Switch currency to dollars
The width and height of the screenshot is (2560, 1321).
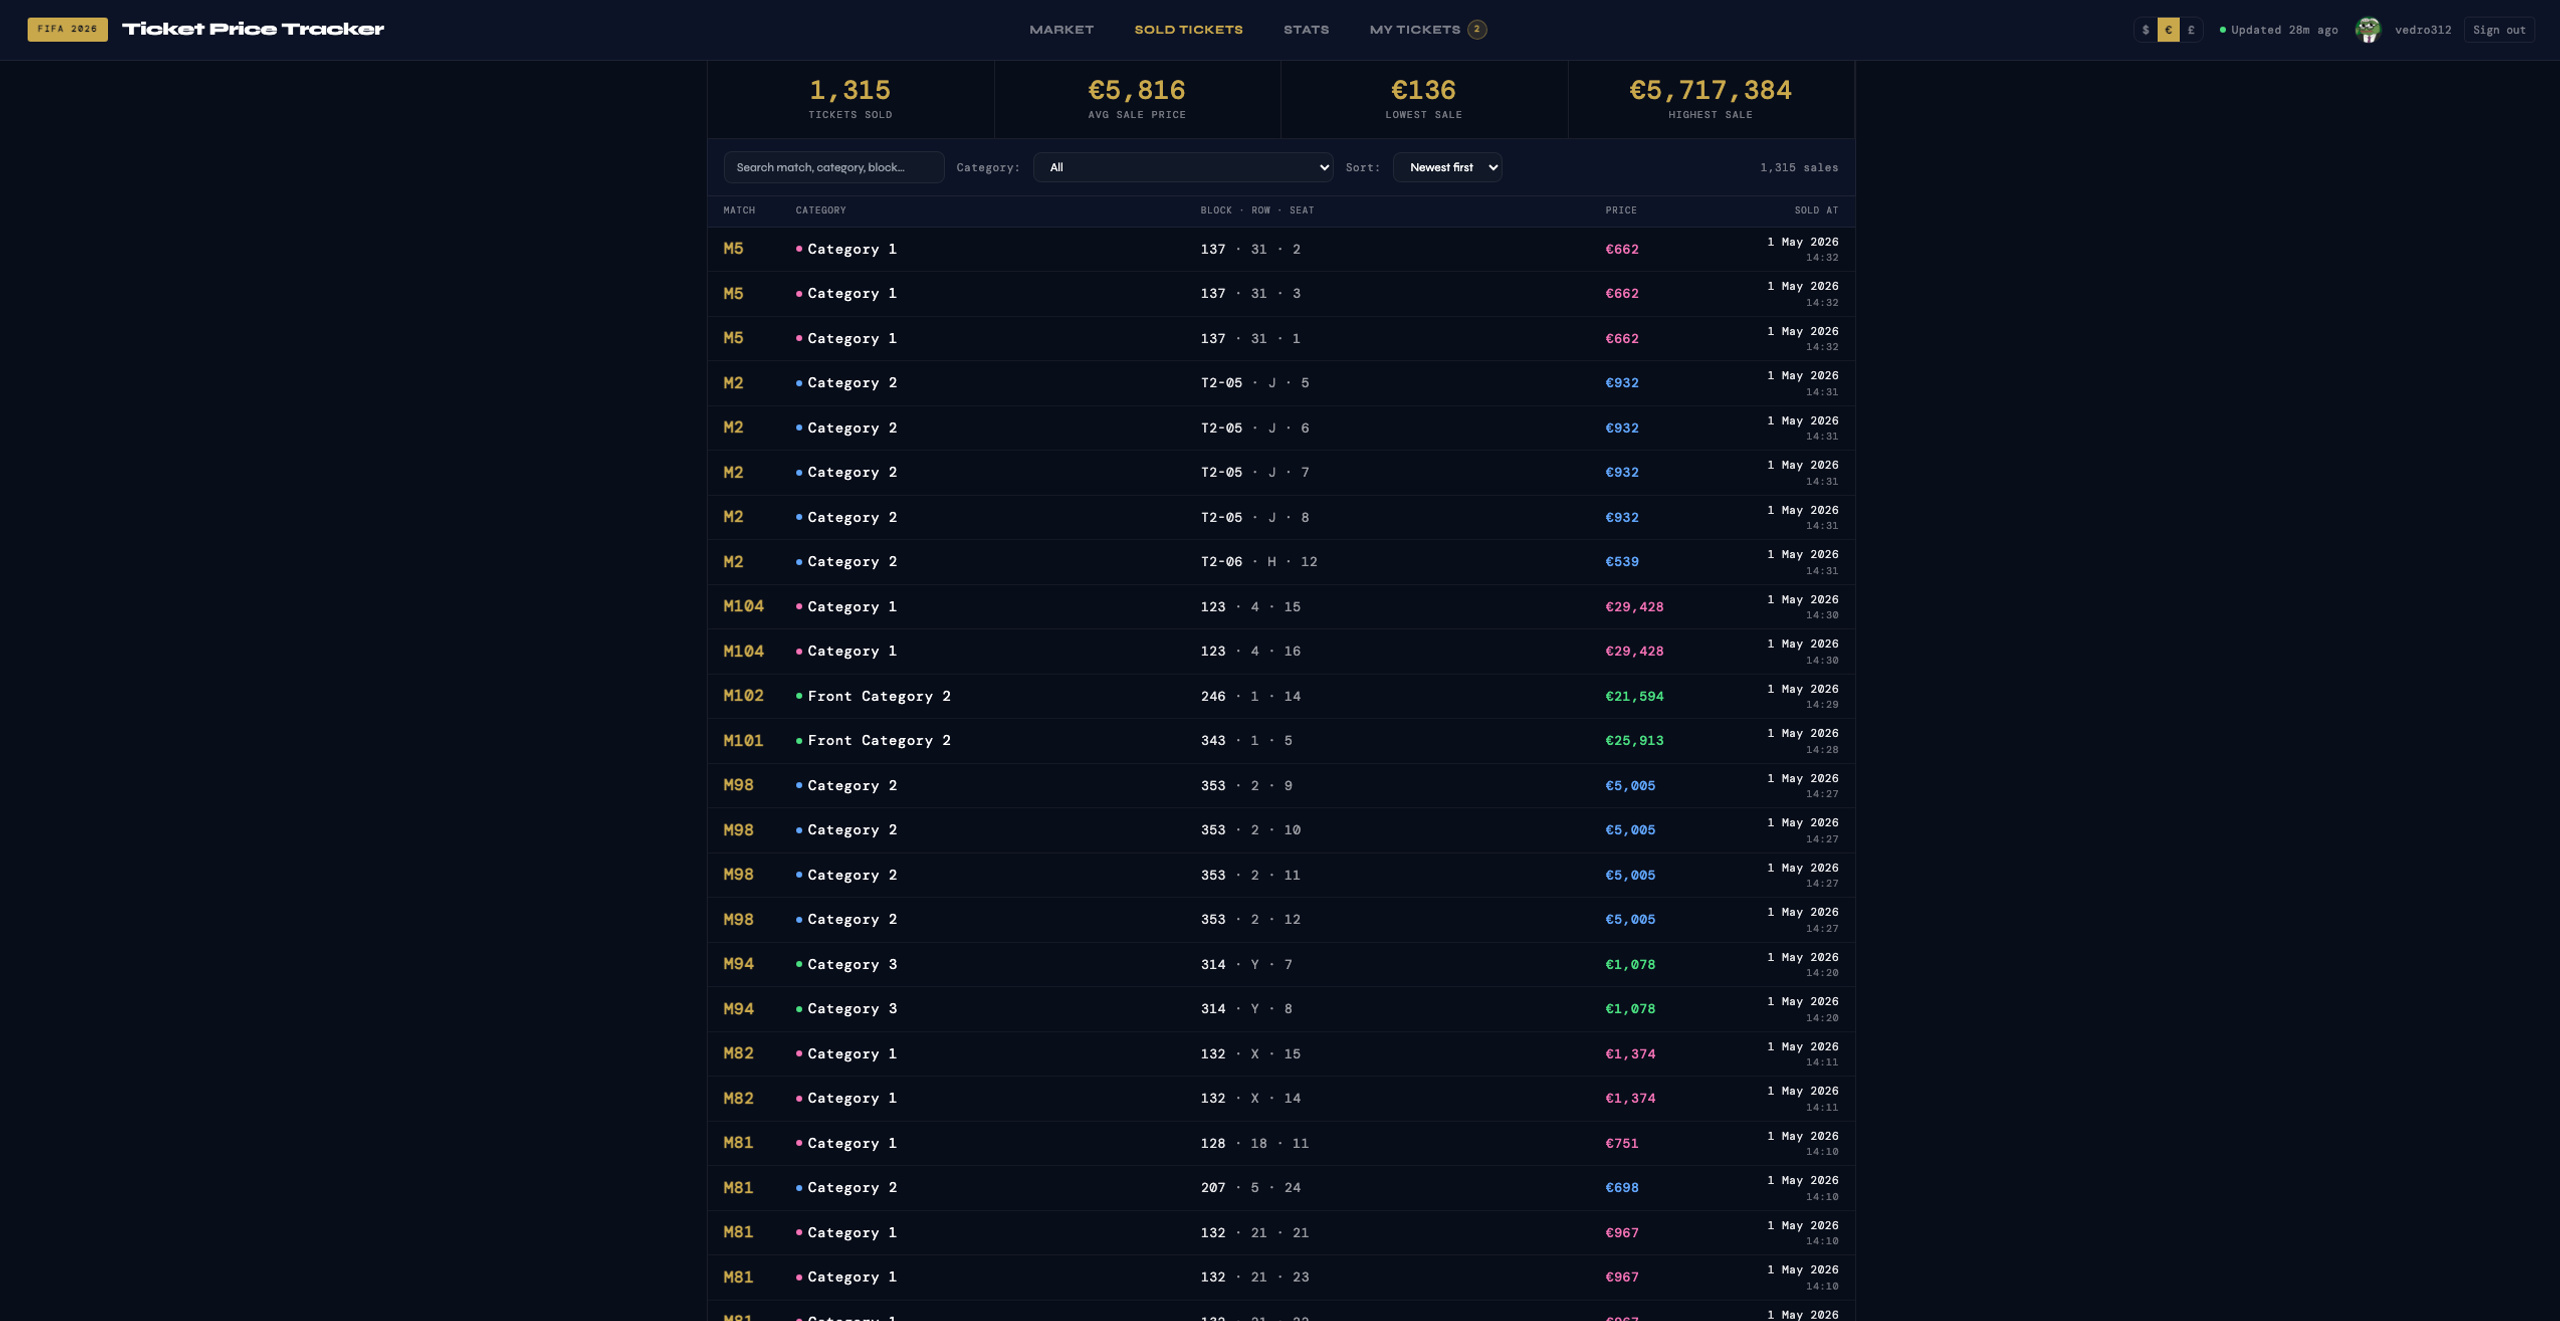click(x=2145, y=30)
